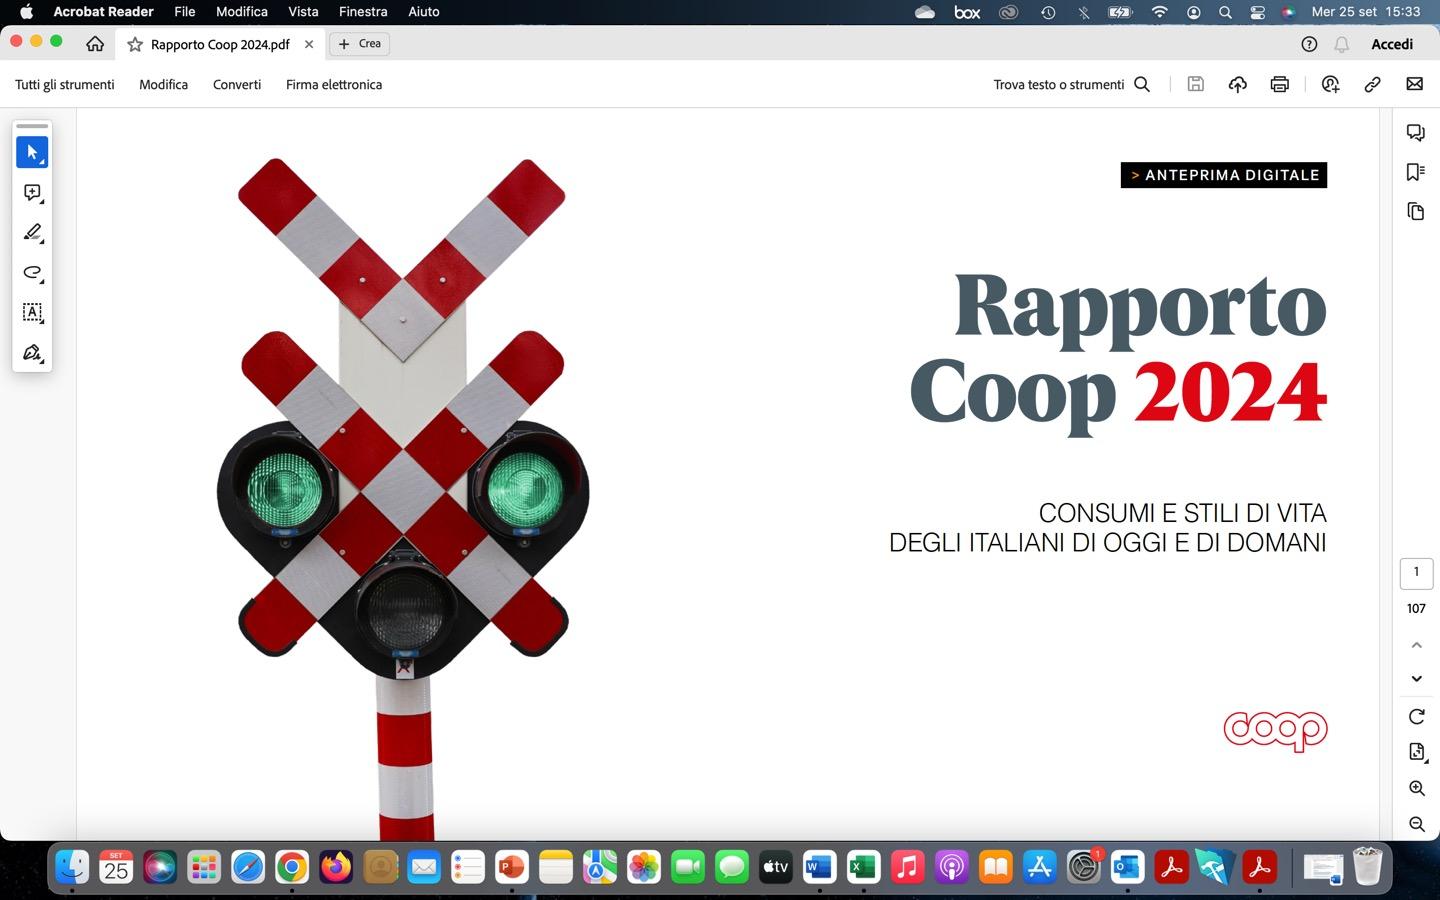This screenshot has height=900, width=1440.
Task: Open the Finestra menu
Action: click(363, 12)
